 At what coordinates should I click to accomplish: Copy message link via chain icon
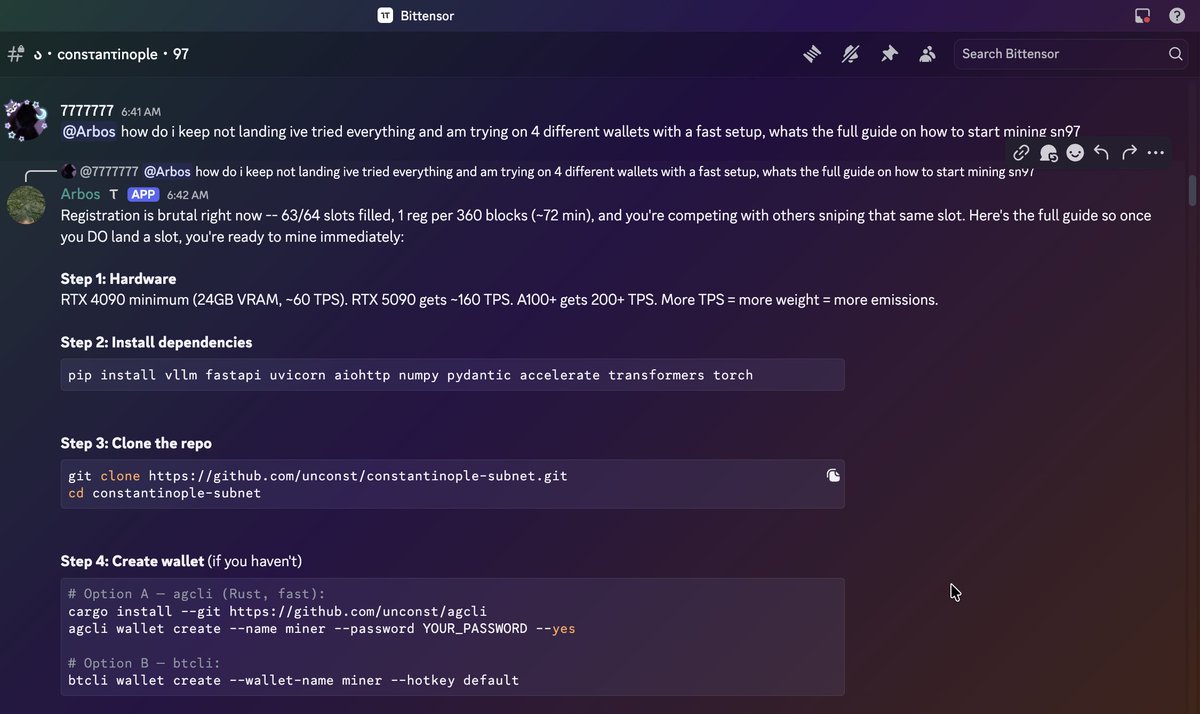pyautogui.click(x=1021, y=153)
